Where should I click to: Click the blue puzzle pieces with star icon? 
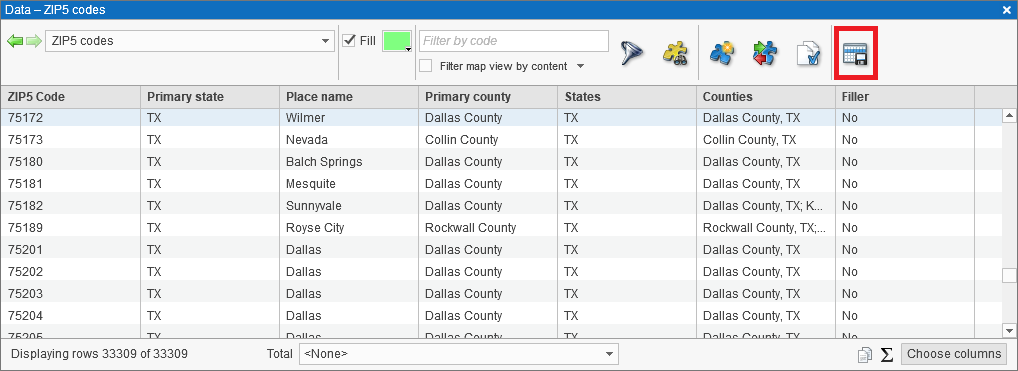tap(722, 53)
